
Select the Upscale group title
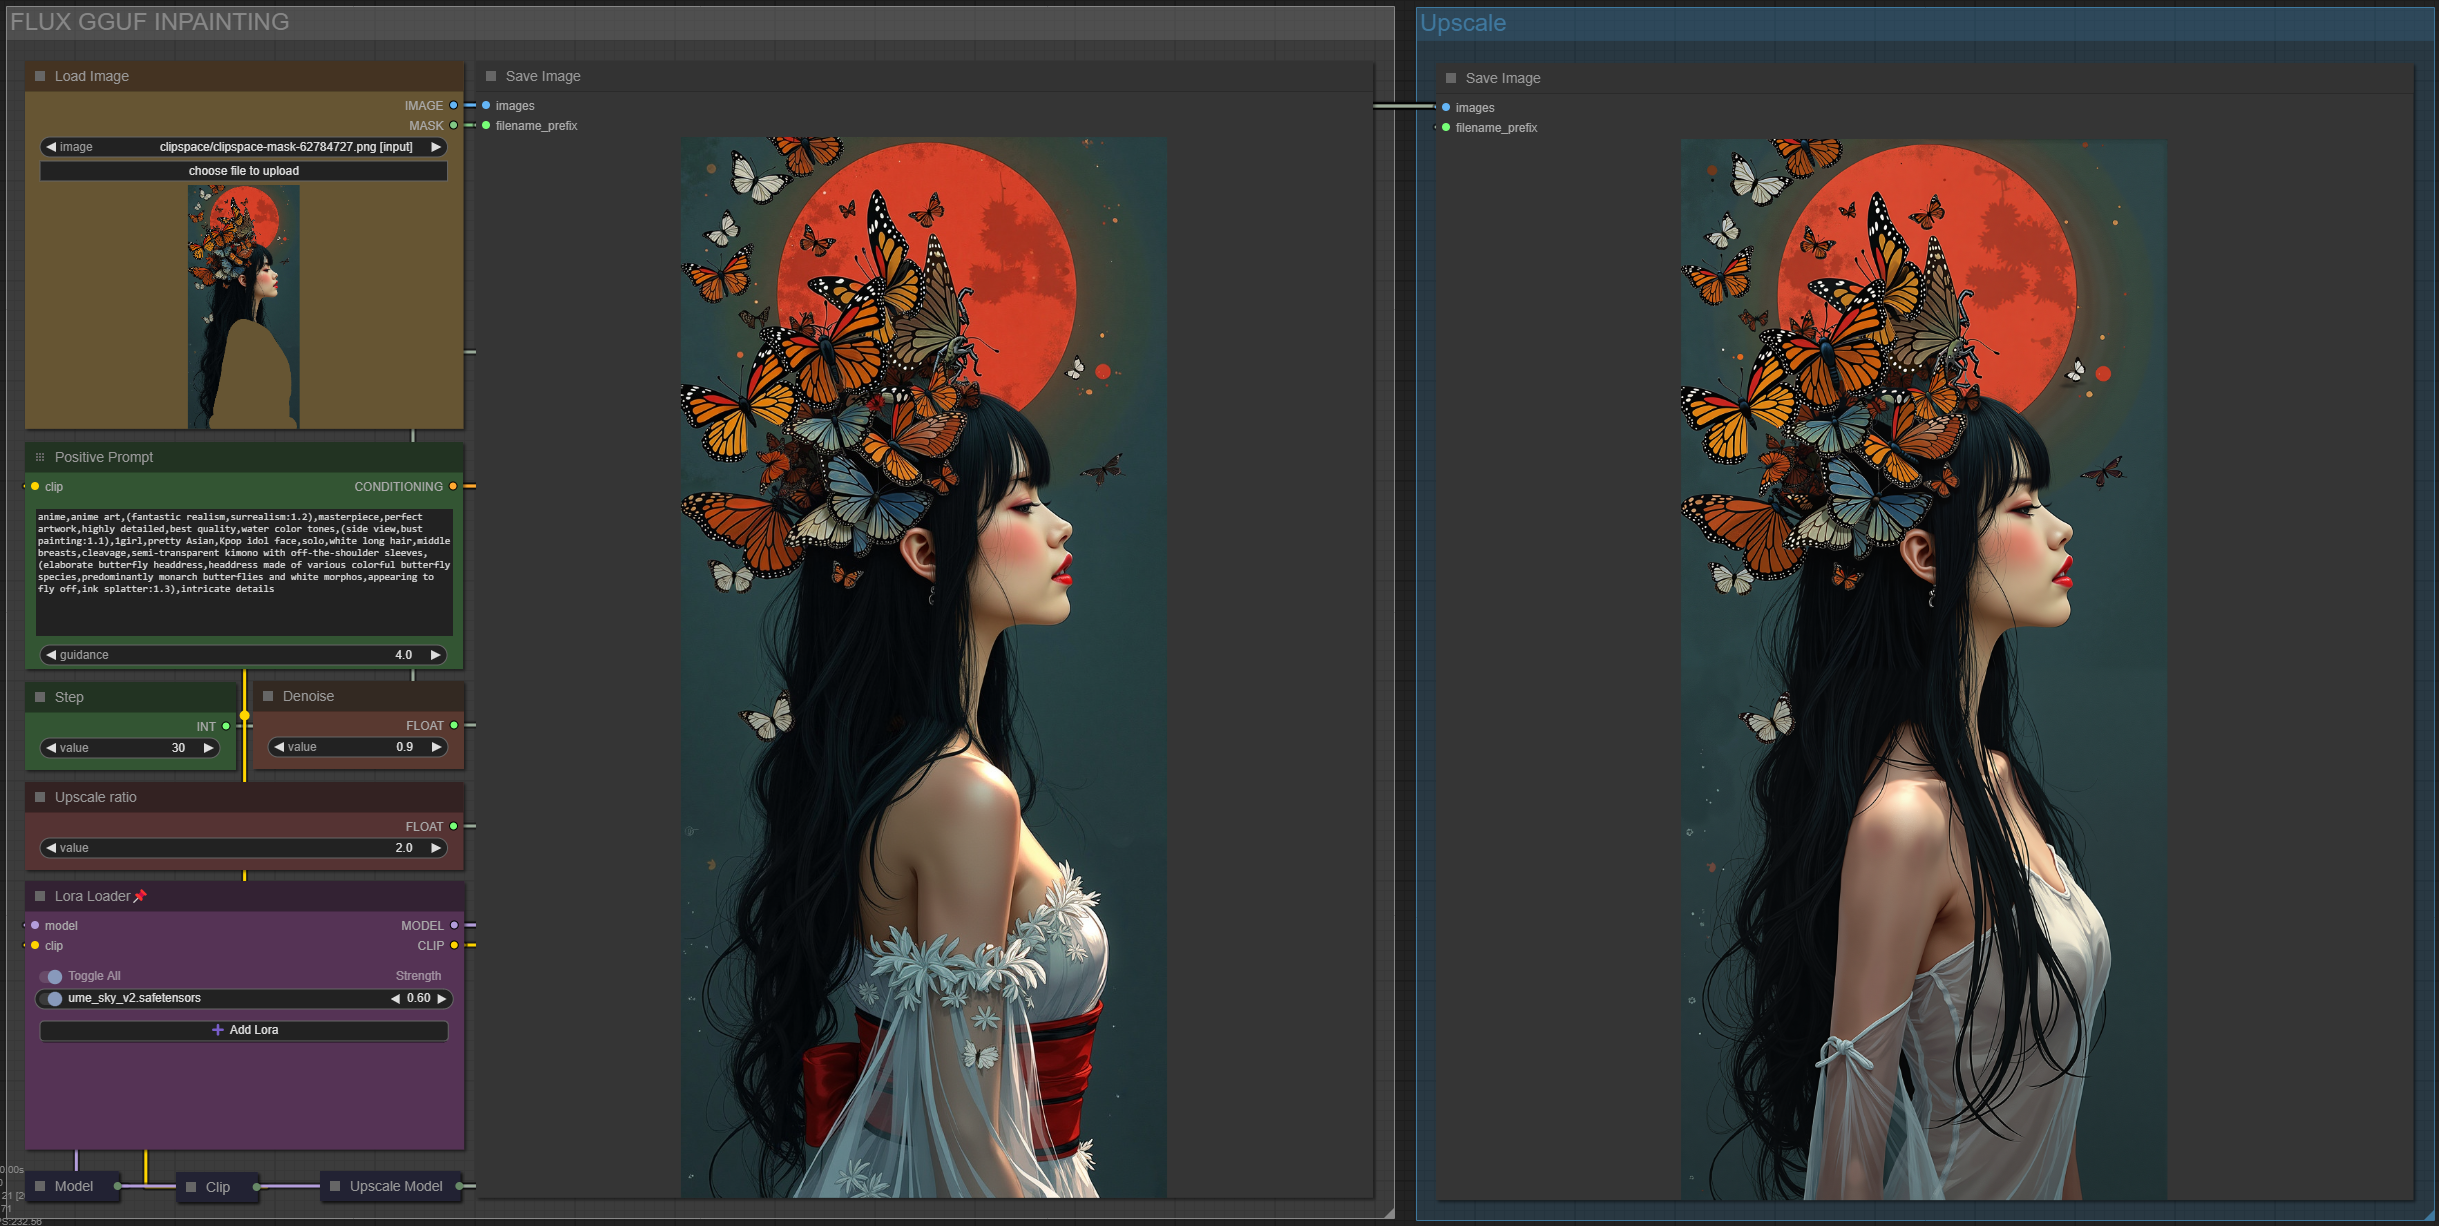coord(1463,23)
